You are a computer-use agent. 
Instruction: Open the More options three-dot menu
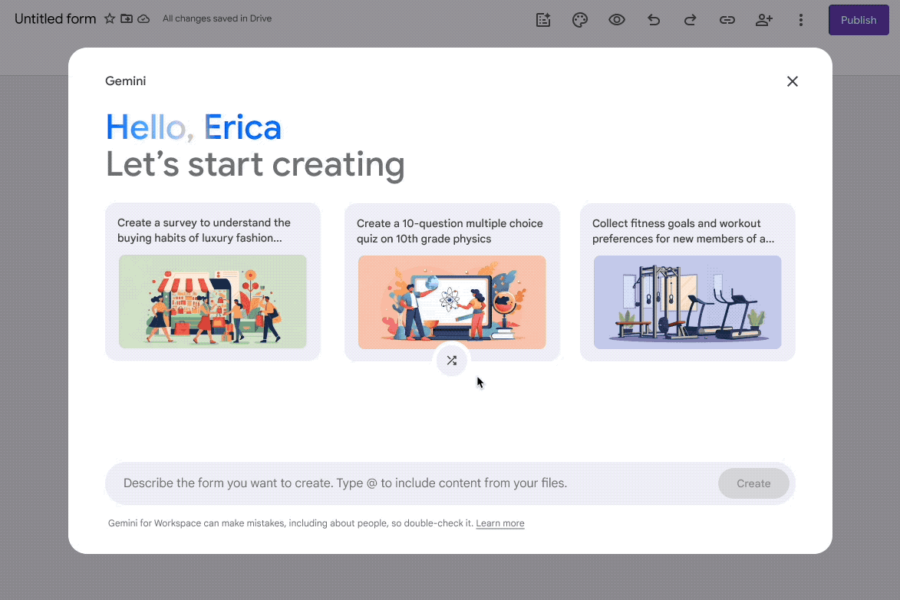pos(801,19)
